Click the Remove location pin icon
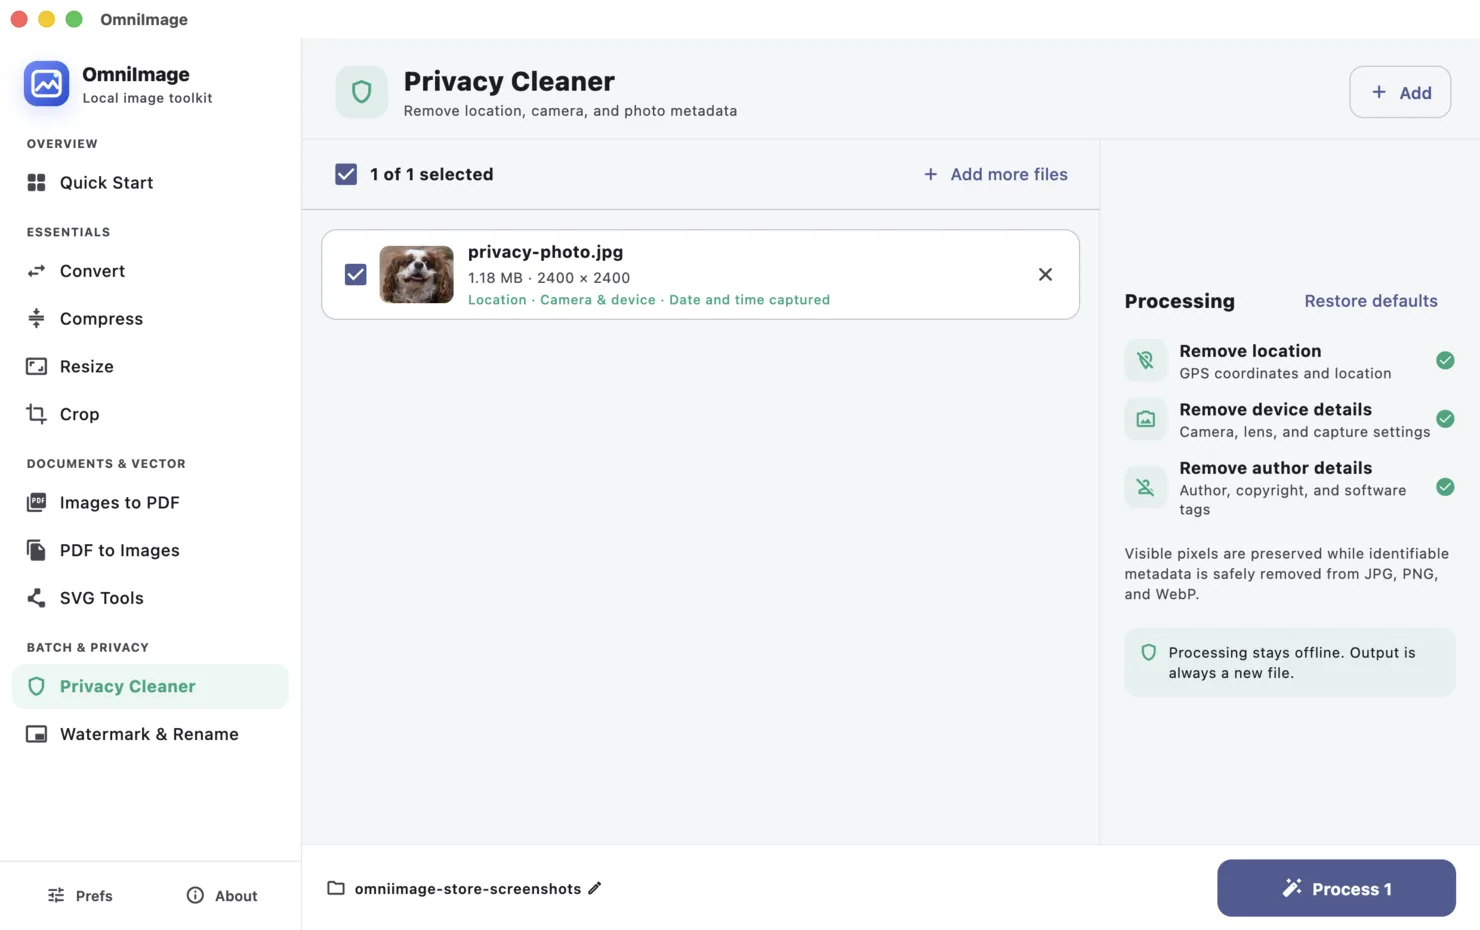1480x930 pixels. tap(1146, 360)
